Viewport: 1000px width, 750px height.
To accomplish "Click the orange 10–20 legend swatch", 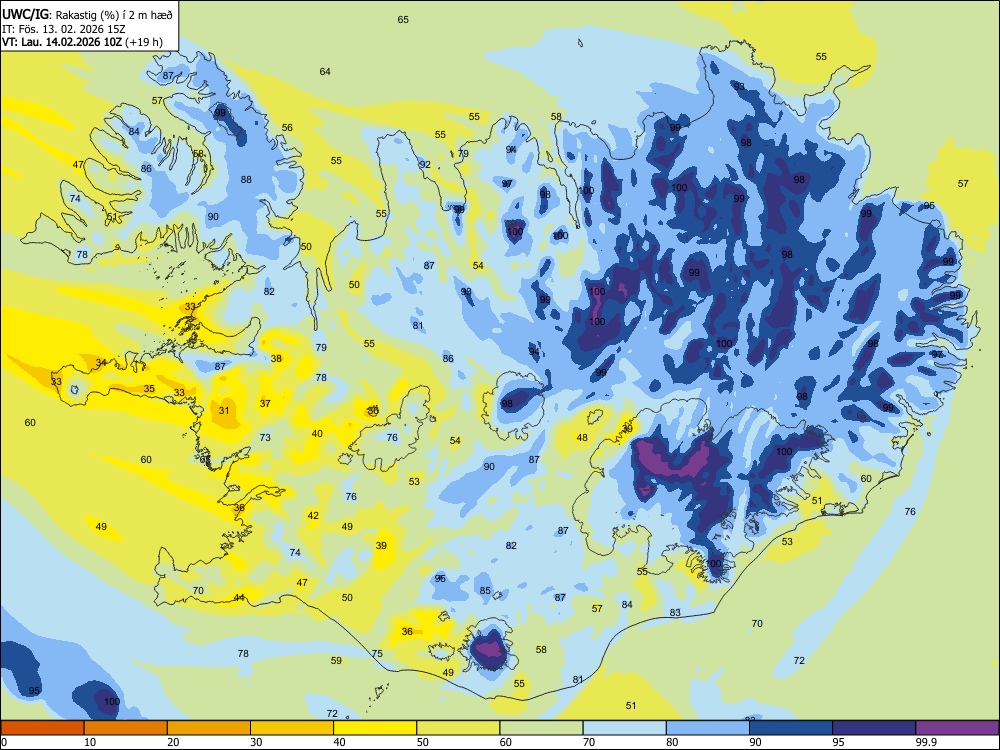I will [126, 728].
